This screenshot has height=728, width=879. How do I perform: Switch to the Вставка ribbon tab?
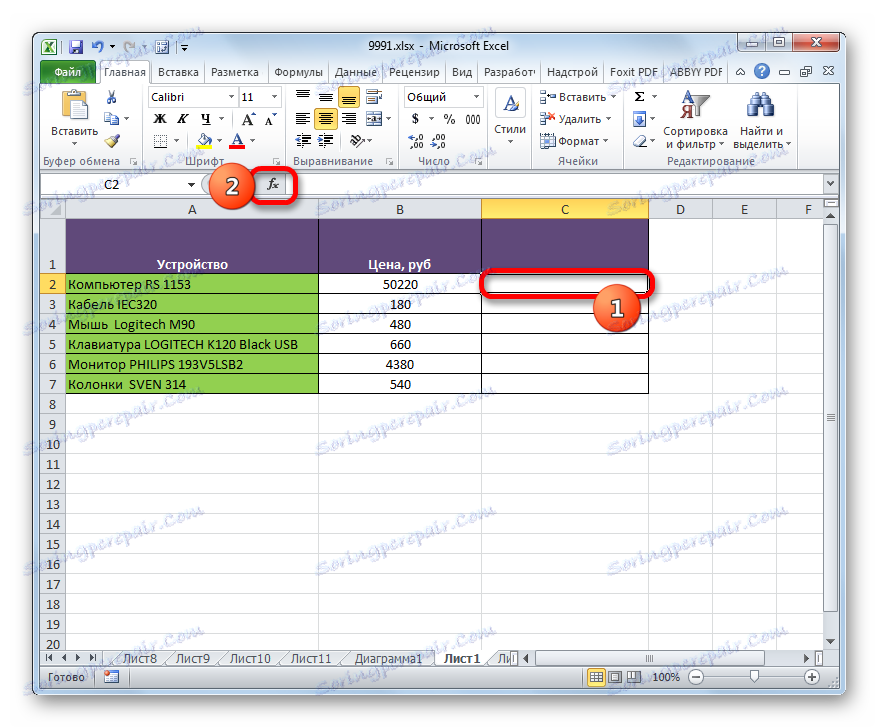click(178, 72)
